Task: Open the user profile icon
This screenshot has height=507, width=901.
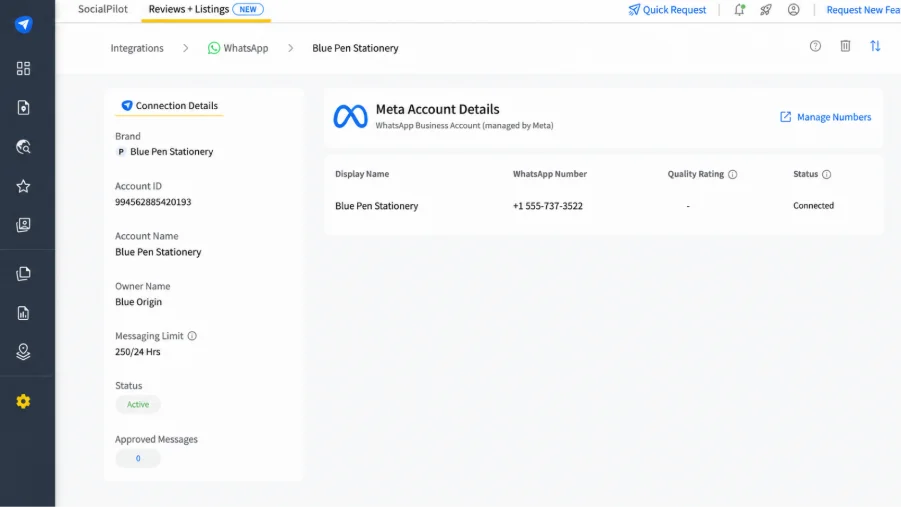Action: tap(794, 10)
